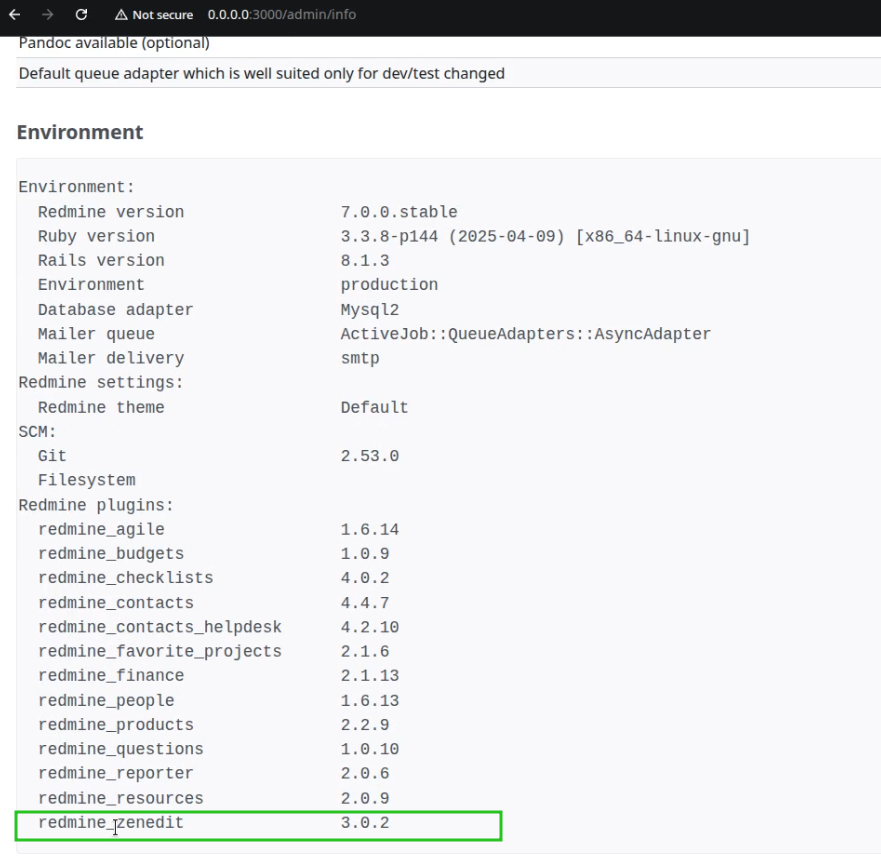881x862 pixels.
Task: Select the Environment heading
Action: tap(80, 132)
